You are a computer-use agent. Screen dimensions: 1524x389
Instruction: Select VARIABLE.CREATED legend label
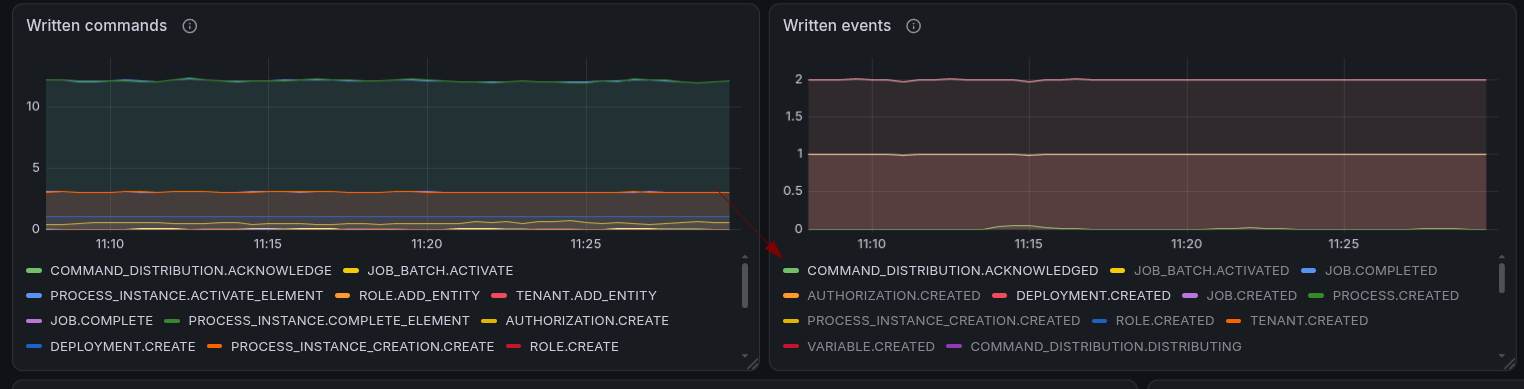pyautogui.click(x=870, y=346)
